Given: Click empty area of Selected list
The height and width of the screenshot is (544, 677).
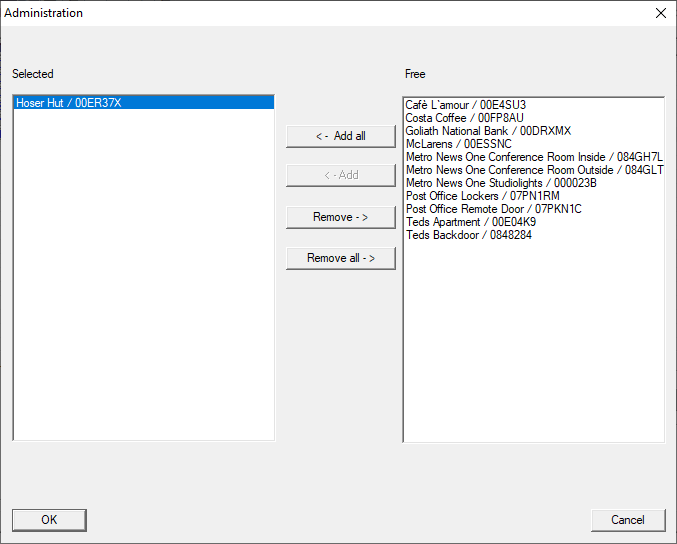Looking at the screenshot, I should click(143, 300).
